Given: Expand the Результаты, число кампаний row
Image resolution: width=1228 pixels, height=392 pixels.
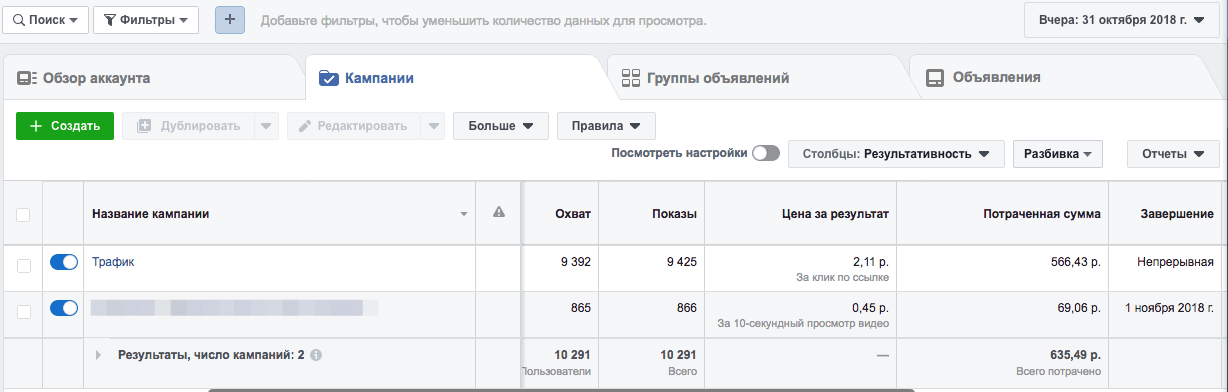Looking at the screenshot, I should coord(98,354).
